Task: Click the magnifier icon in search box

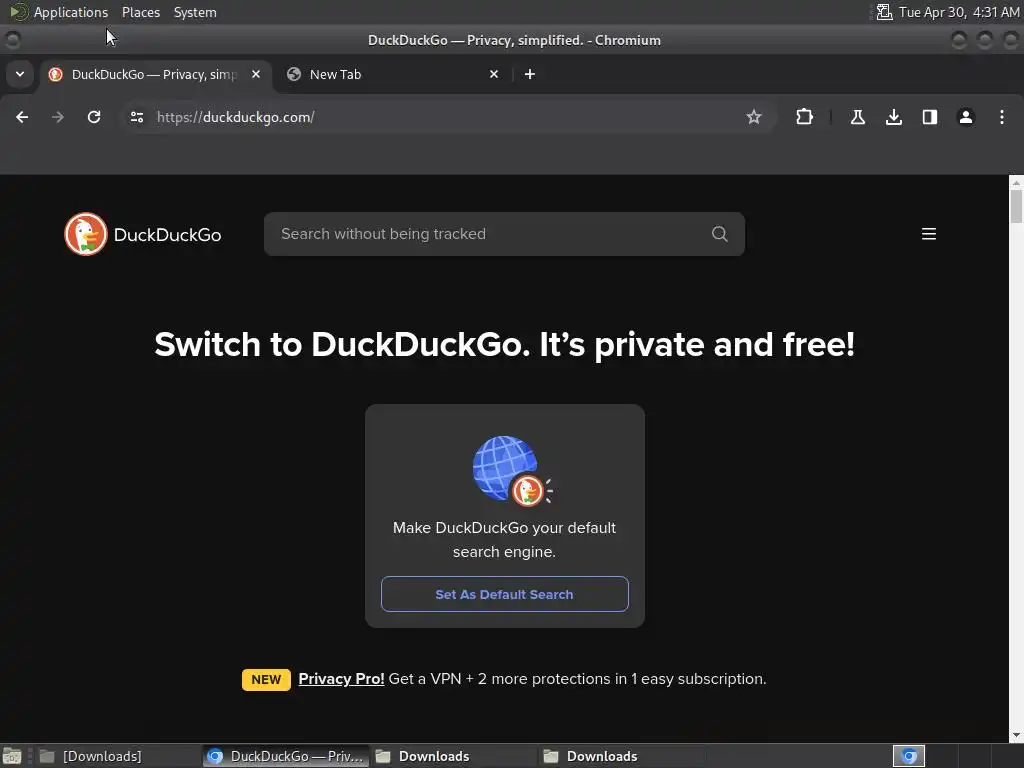Action: (x=719, y=234)
